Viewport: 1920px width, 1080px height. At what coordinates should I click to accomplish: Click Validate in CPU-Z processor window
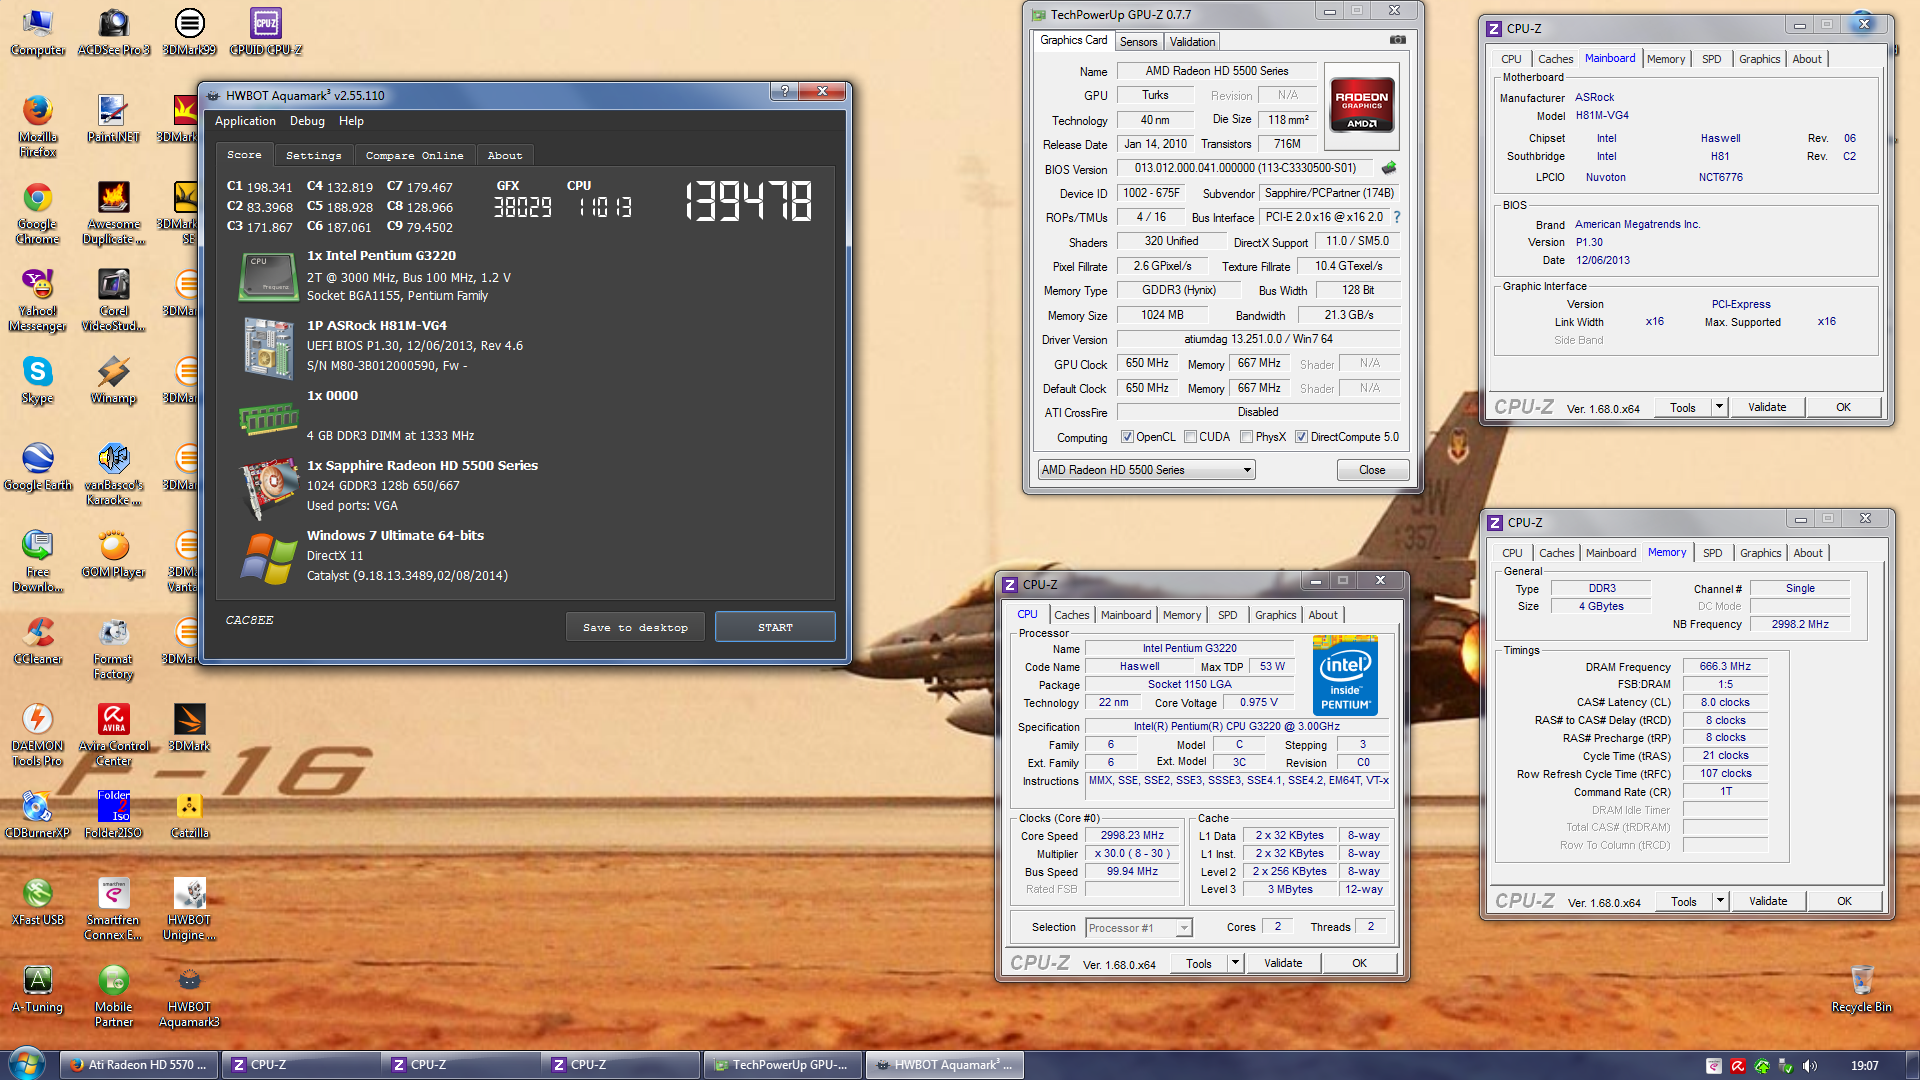click(x=1283, y=963)
